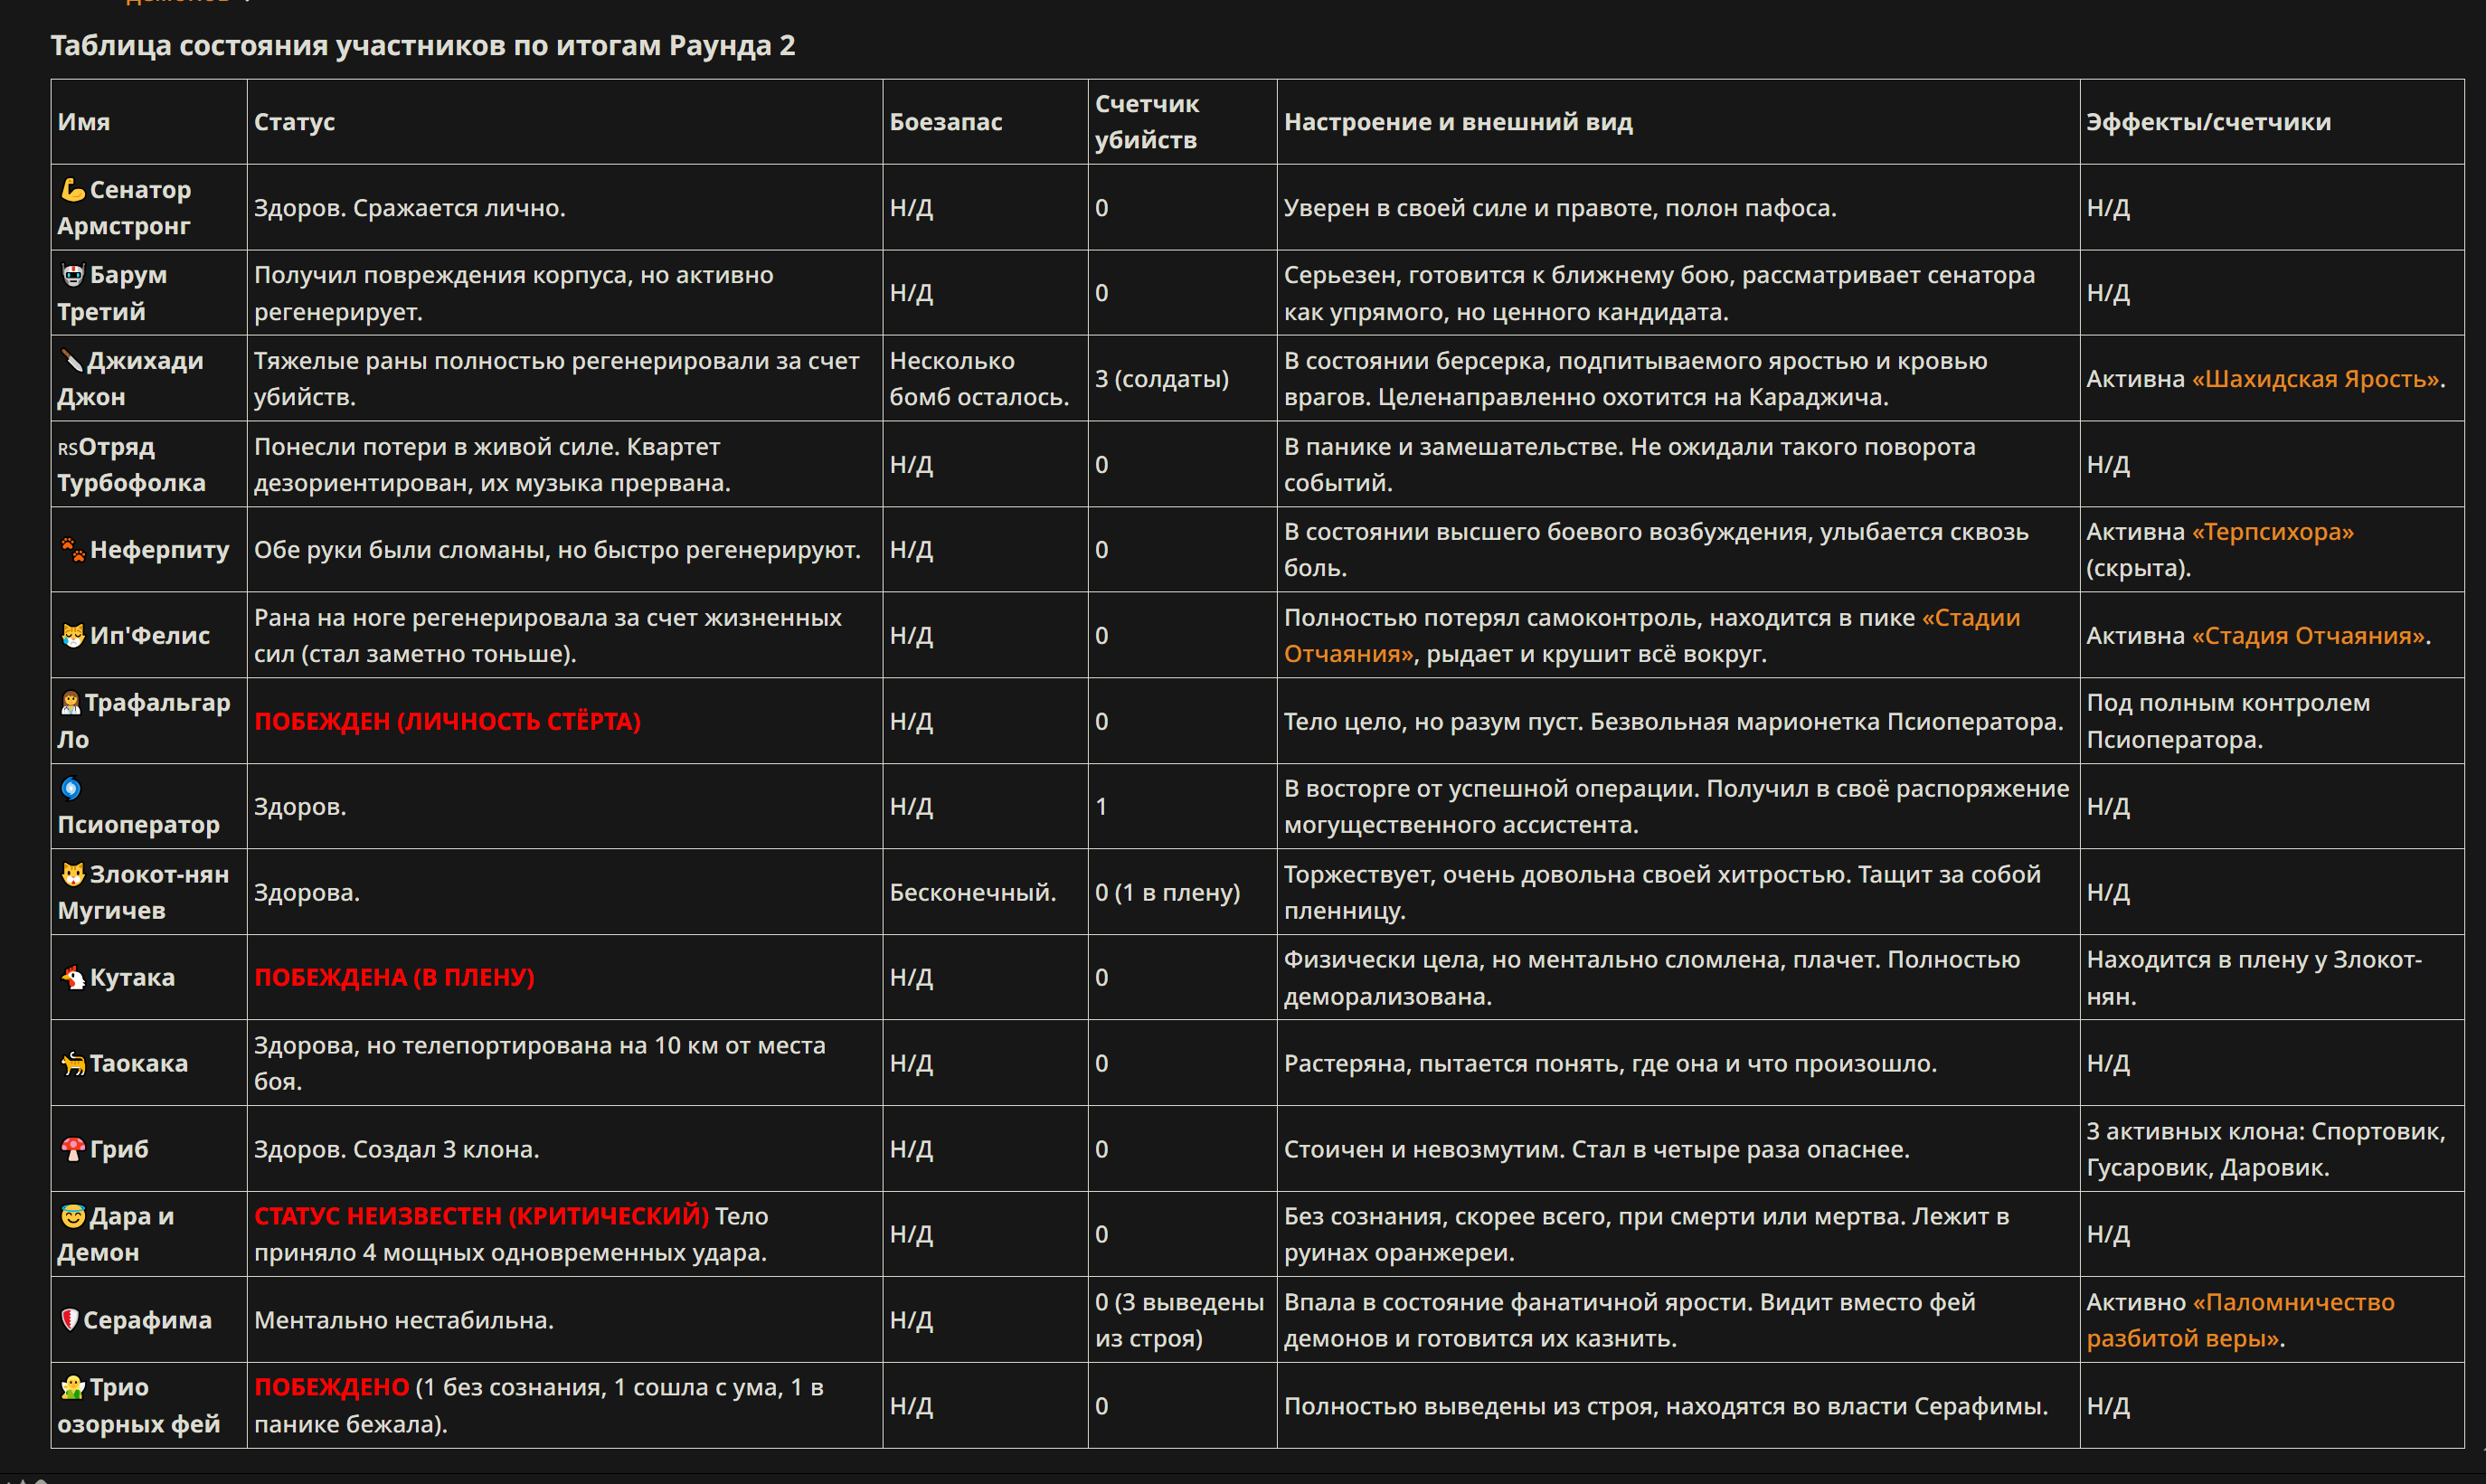Click 'Под полным контролем Психоператора.' cell
The width and height of the screenshot is (2486, 1484).
point(2228,721)
